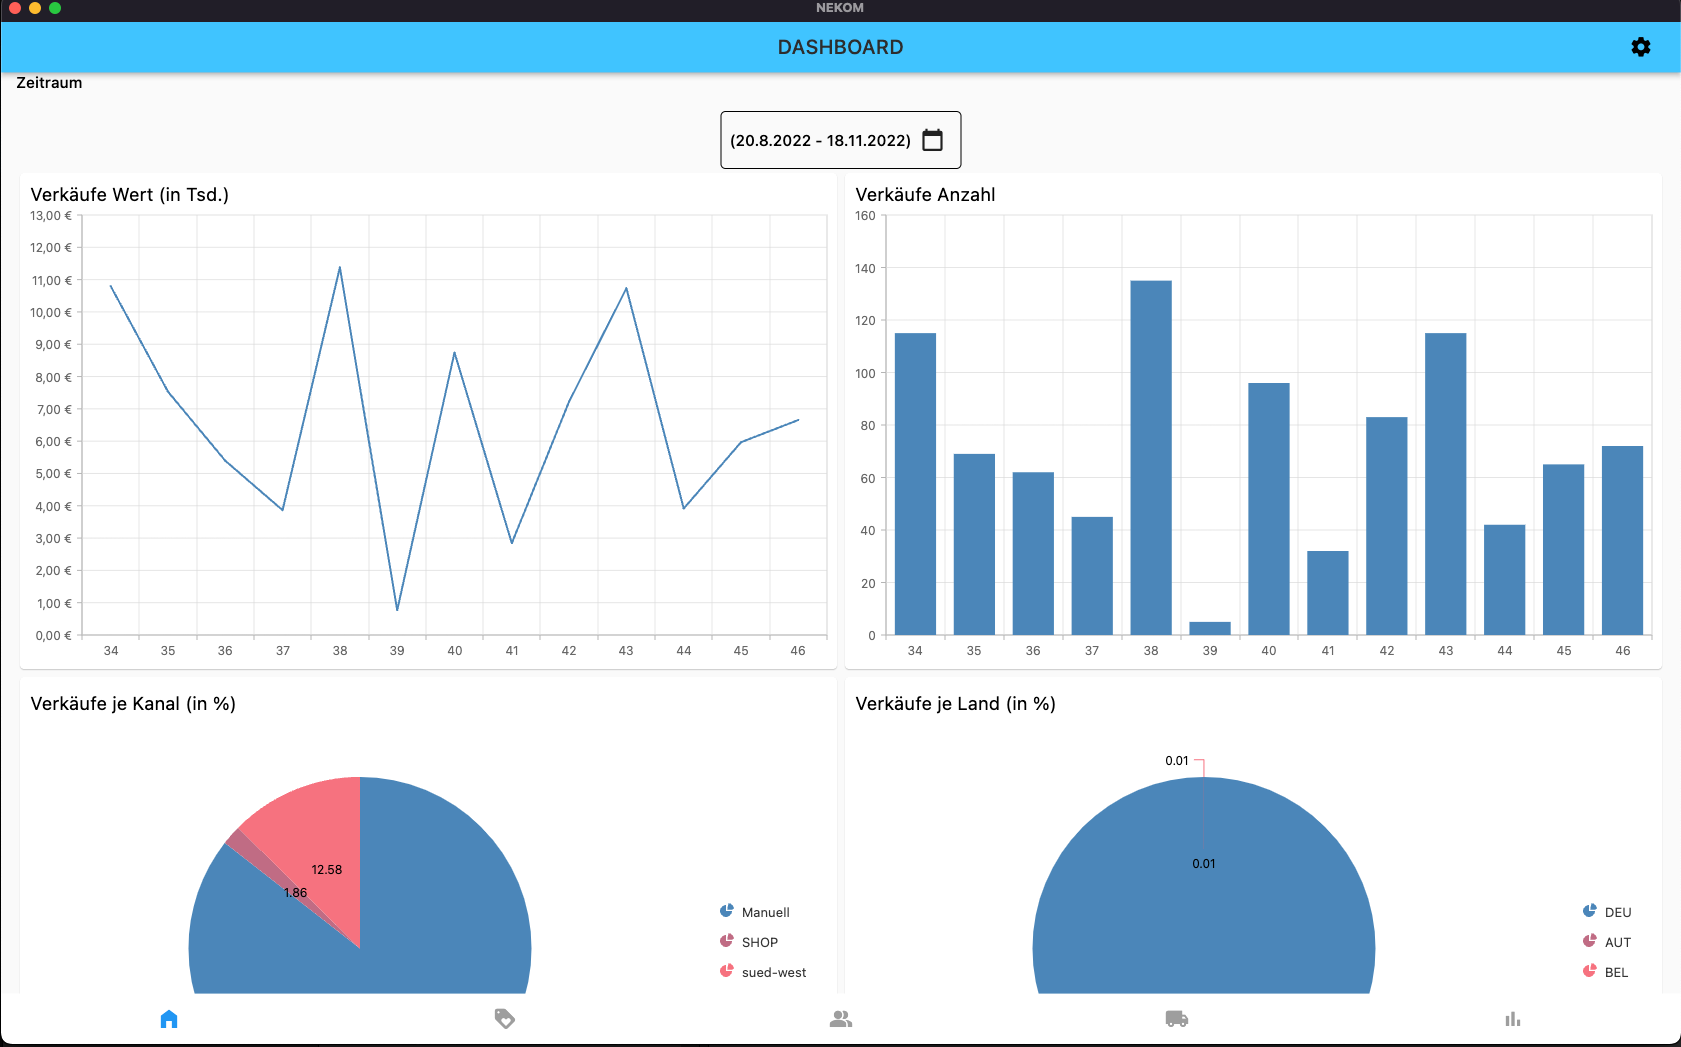Go to the home dashboard tab
The image size is (1681, 1047).
pyautogui.click(x=169, y=1019)
